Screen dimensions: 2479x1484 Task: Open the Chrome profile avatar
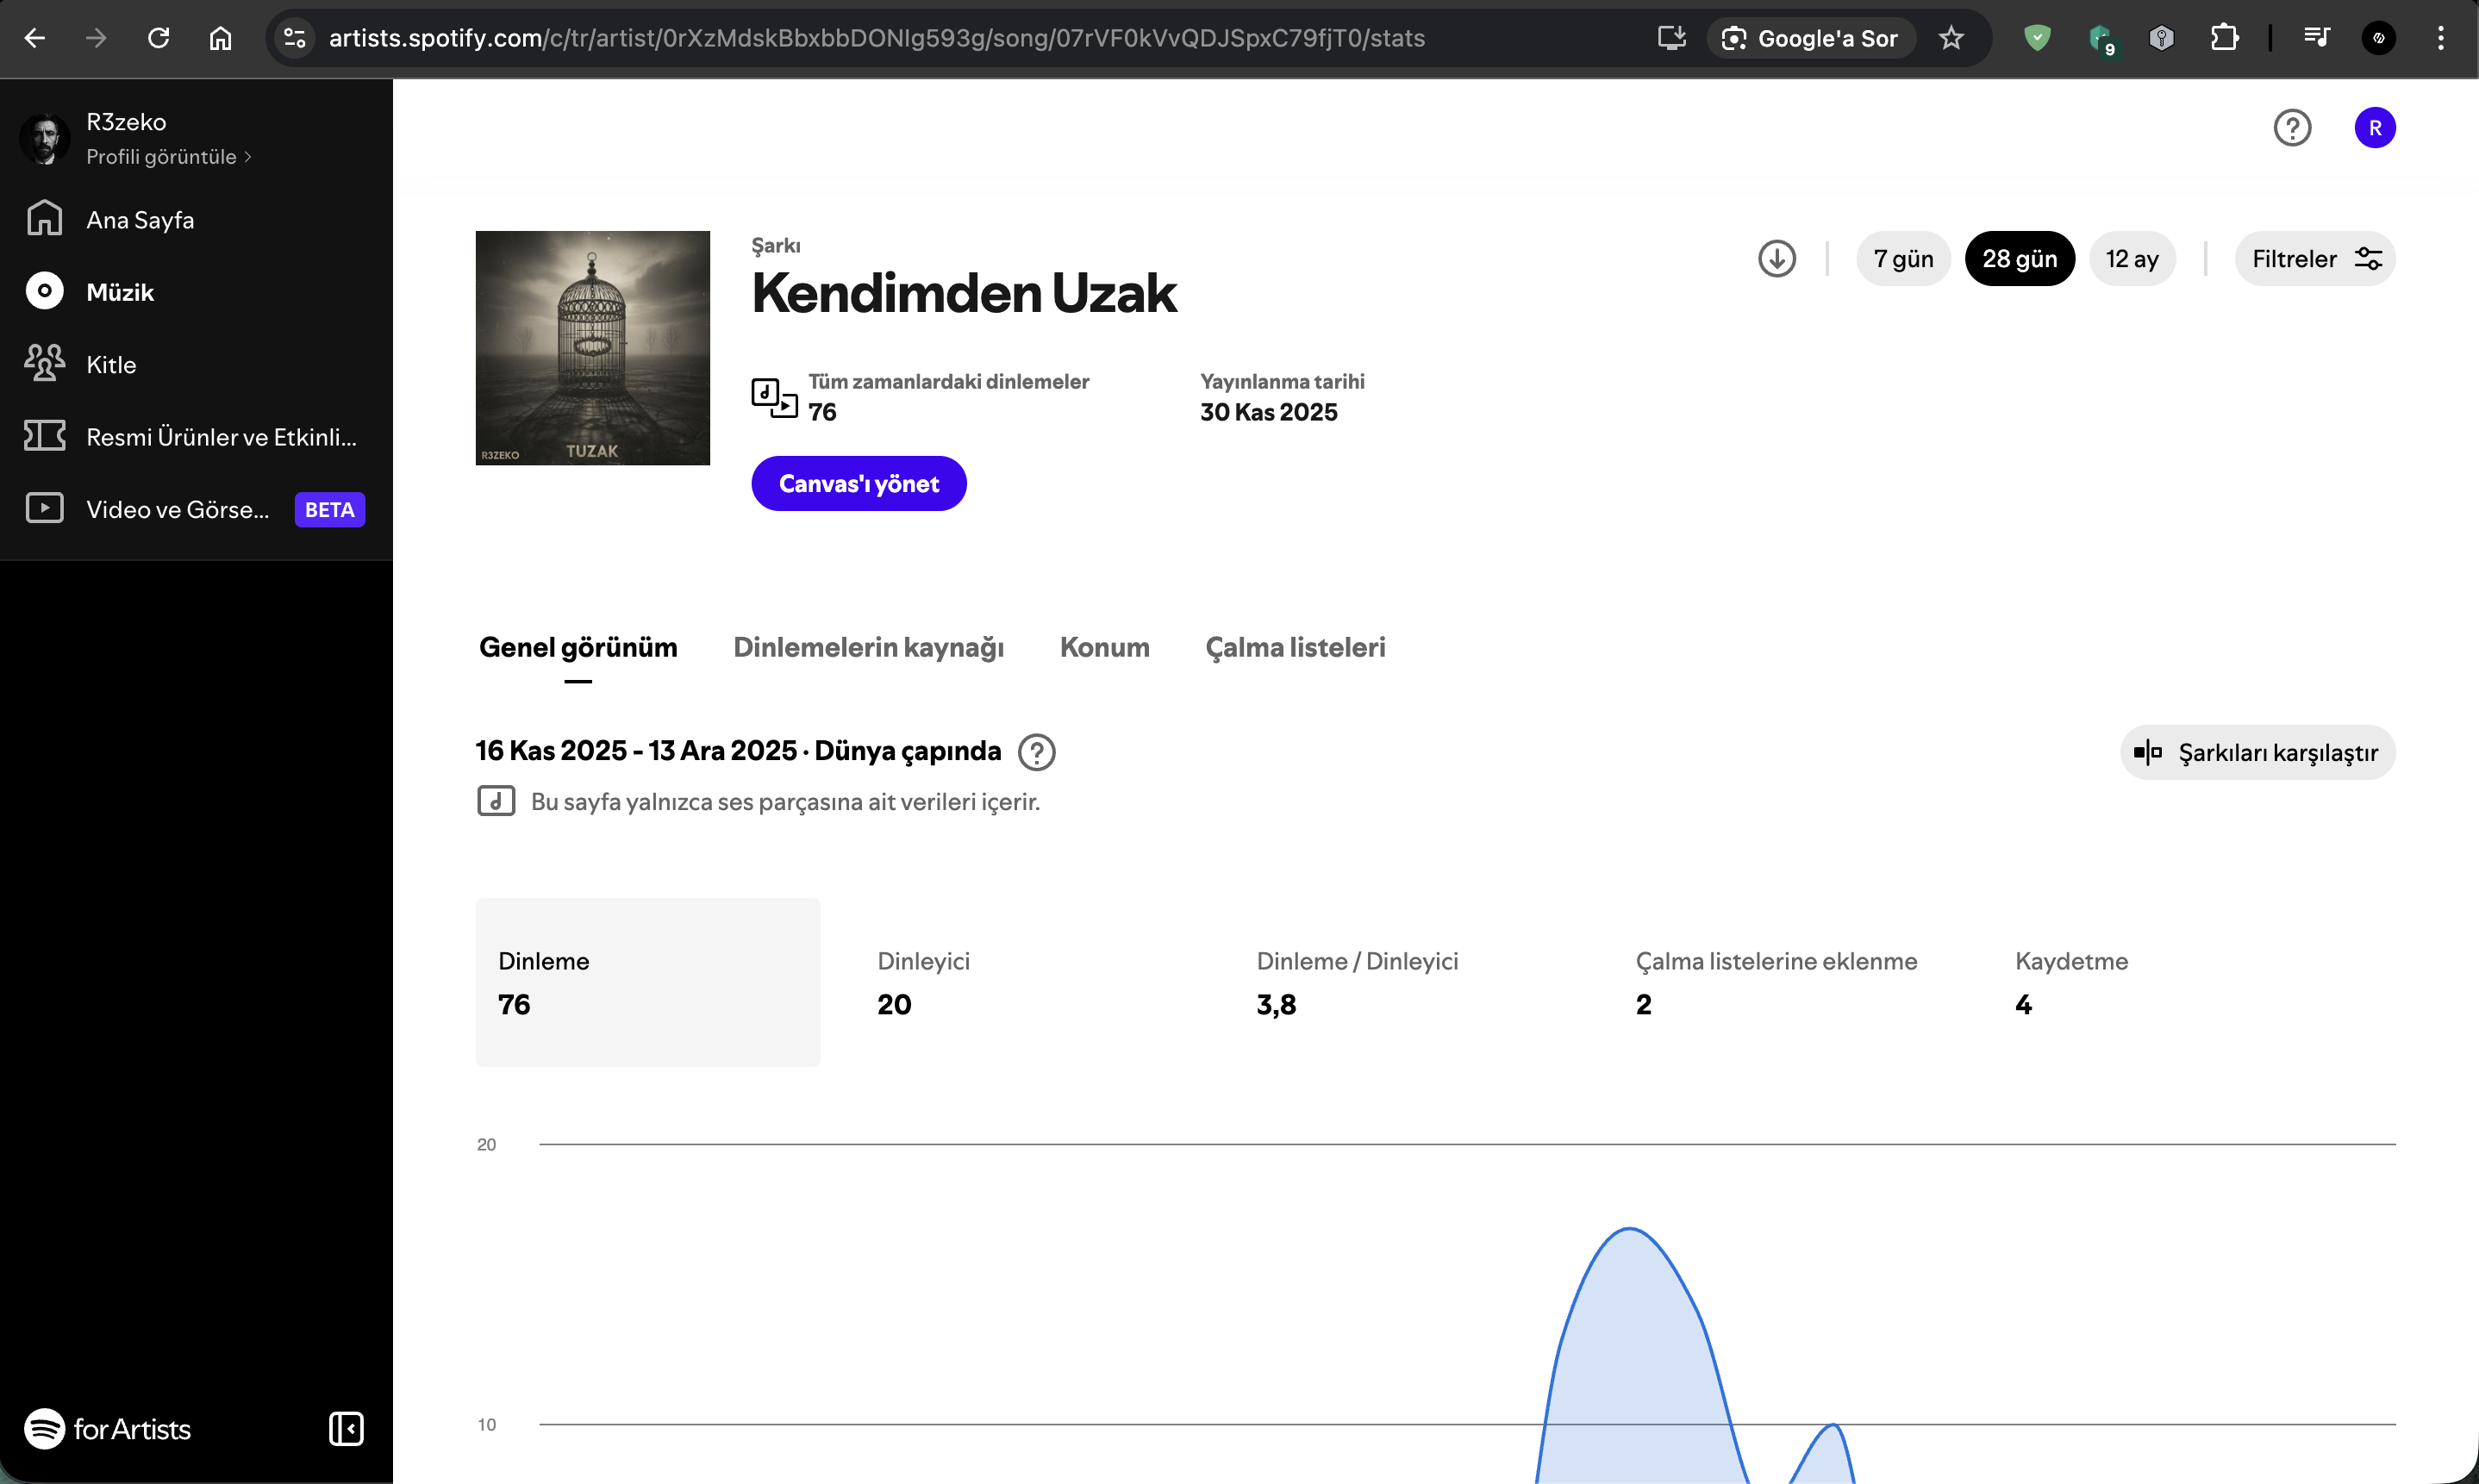click(2379, 38)
